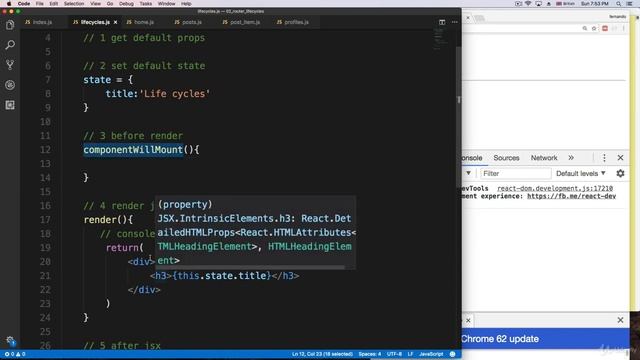Click the Chrome zoom magnifier in the address bar

point(585,28)
